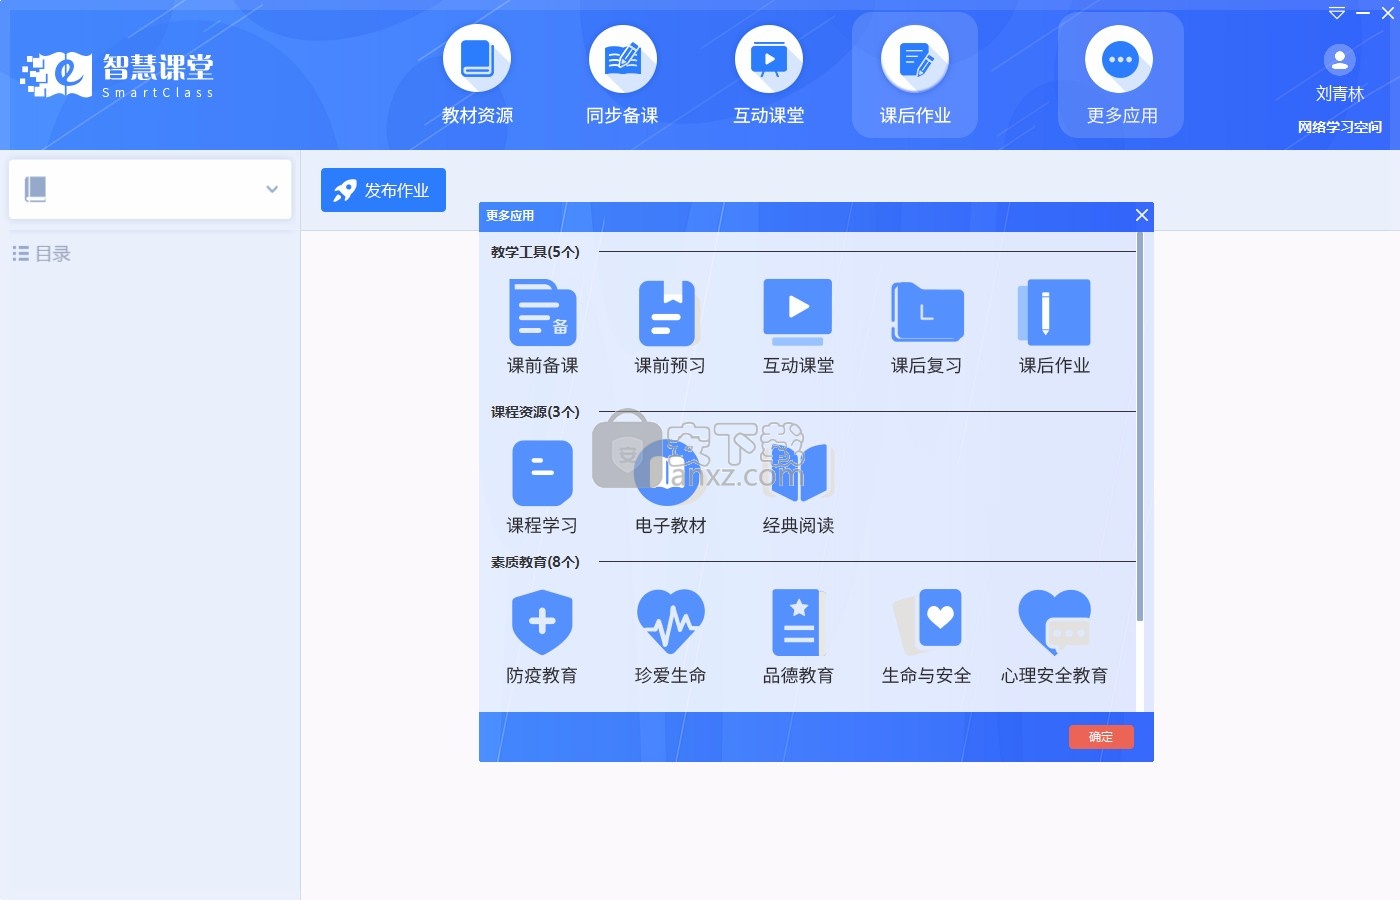
Task: Click the 智慧课堂 SmartClass logo
Action: pyautogui.click(x=117, y=75)
